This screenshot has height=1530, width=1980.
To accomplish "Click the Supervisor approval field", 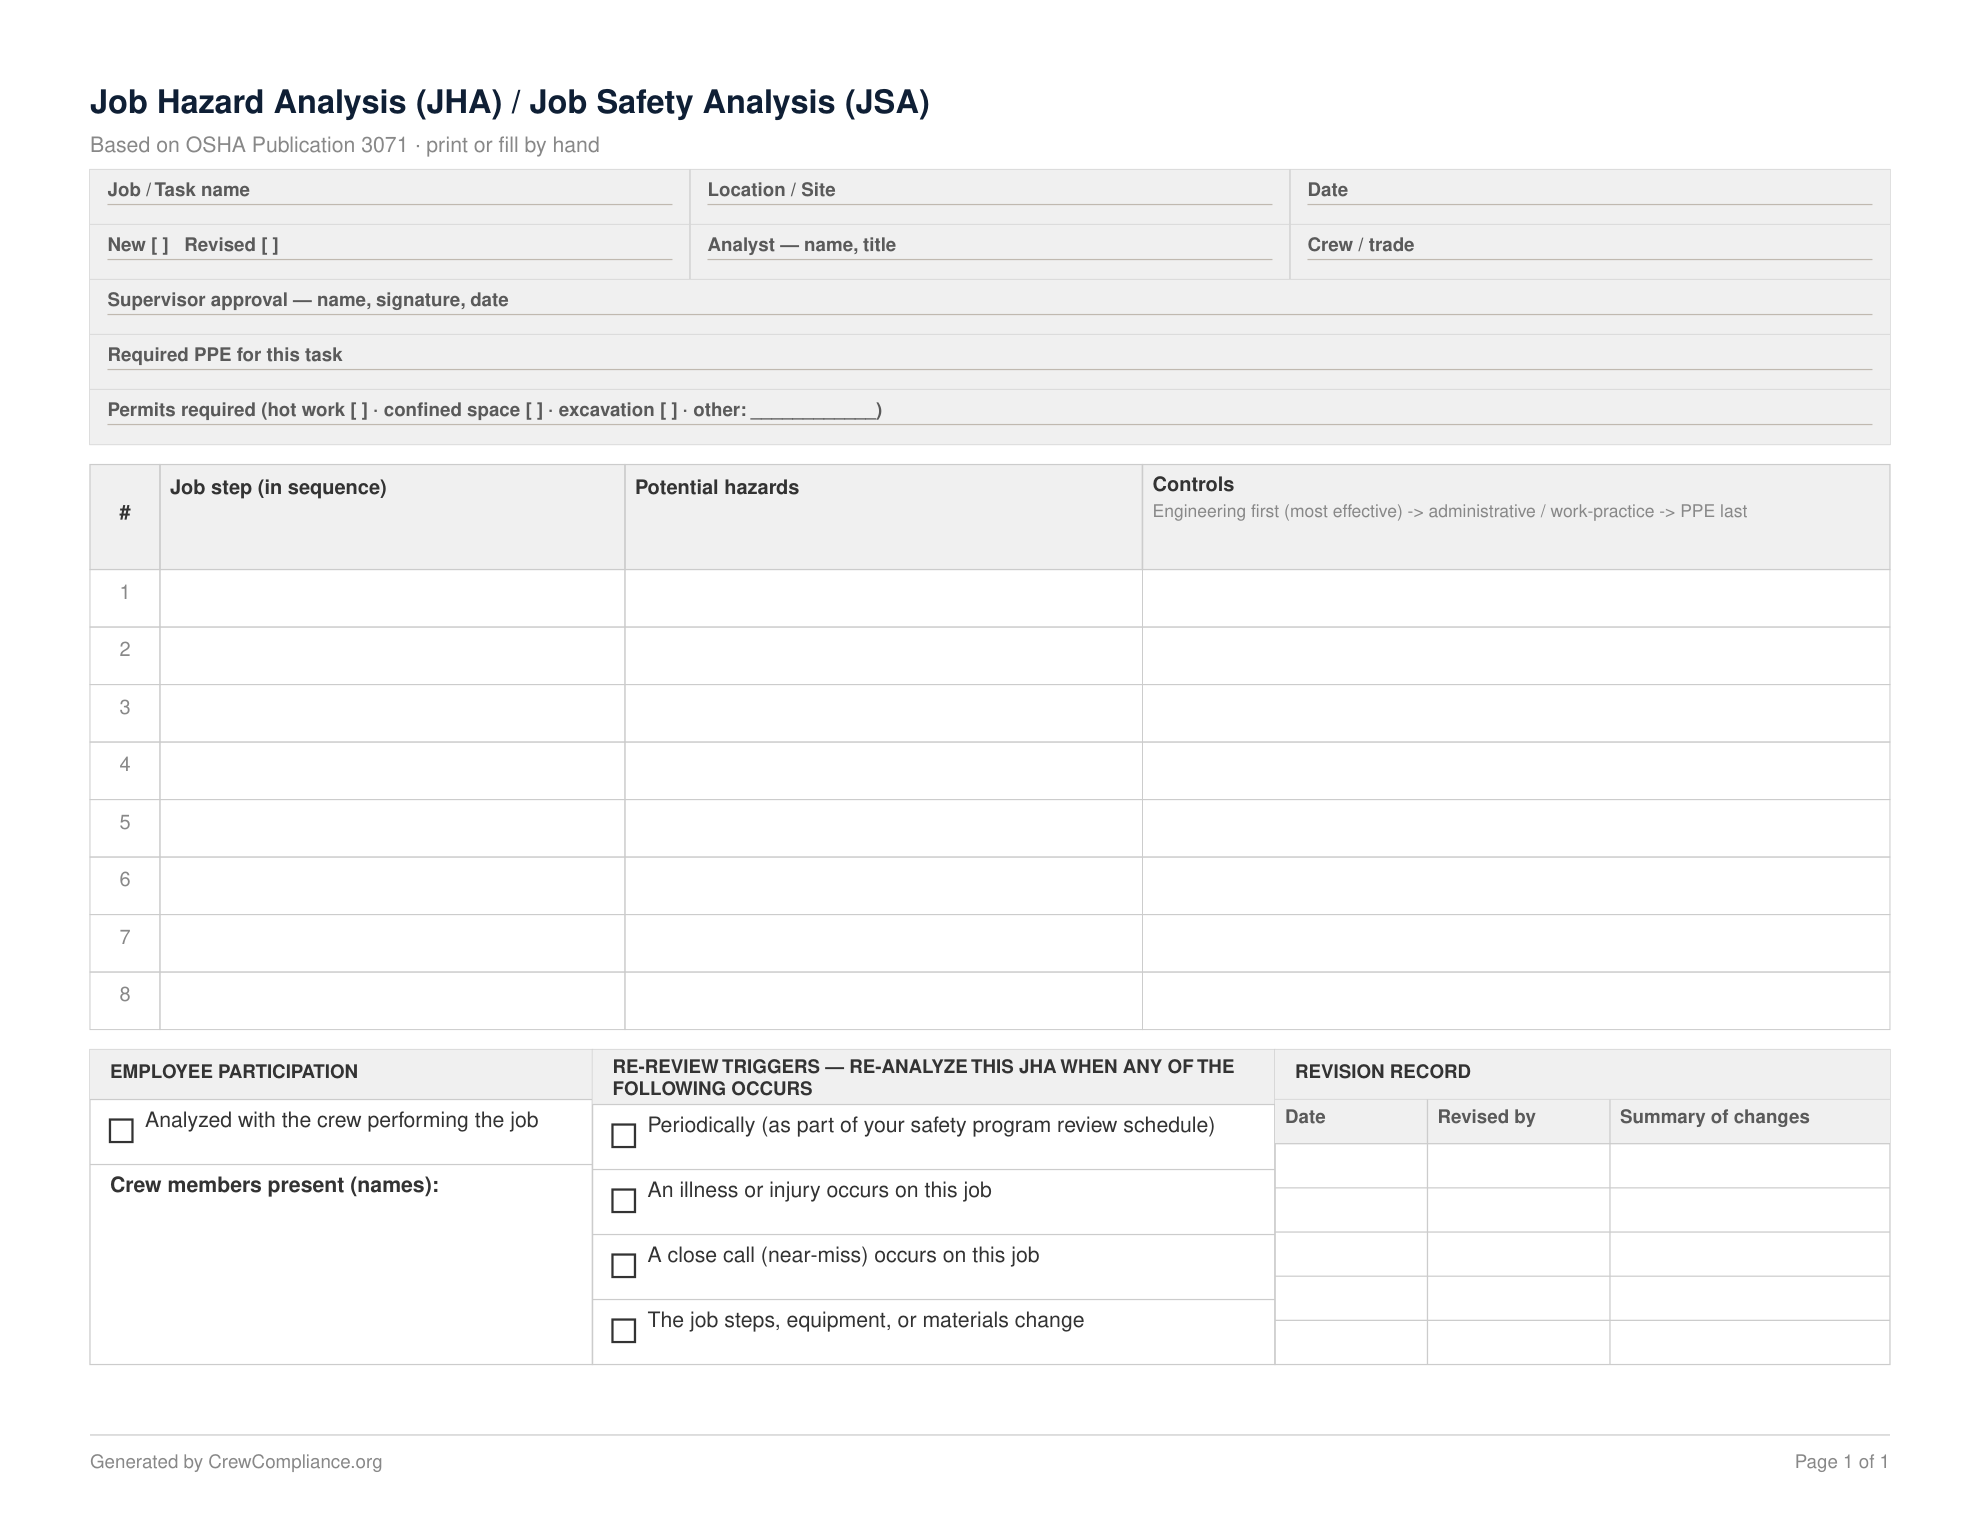I will pyautogui.click(x=990, y=307).
